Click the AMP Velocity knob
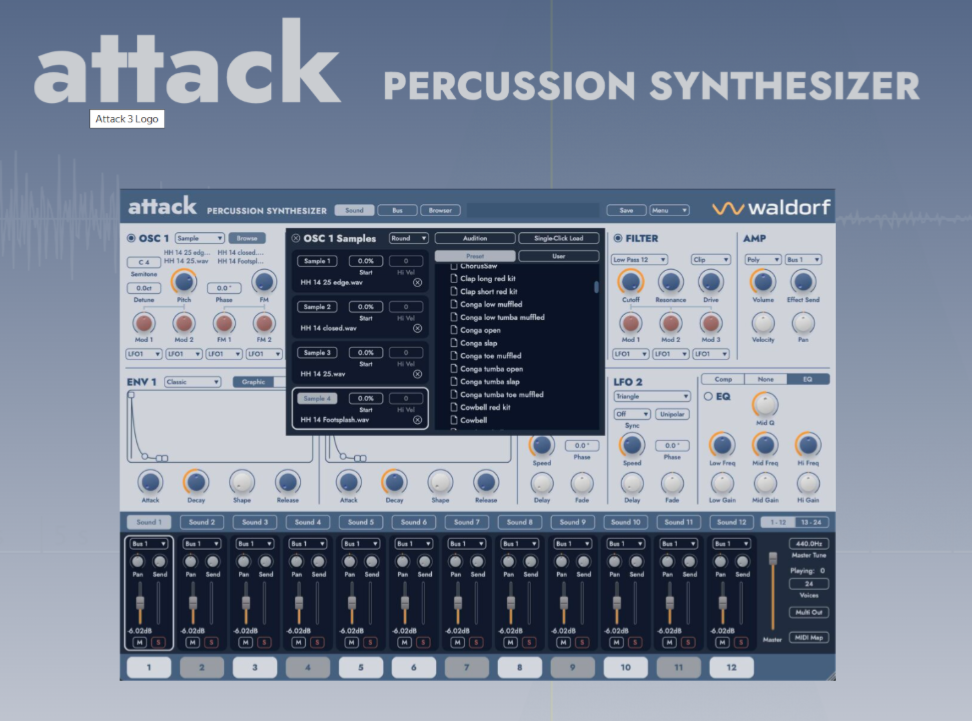 pos(763,323)
